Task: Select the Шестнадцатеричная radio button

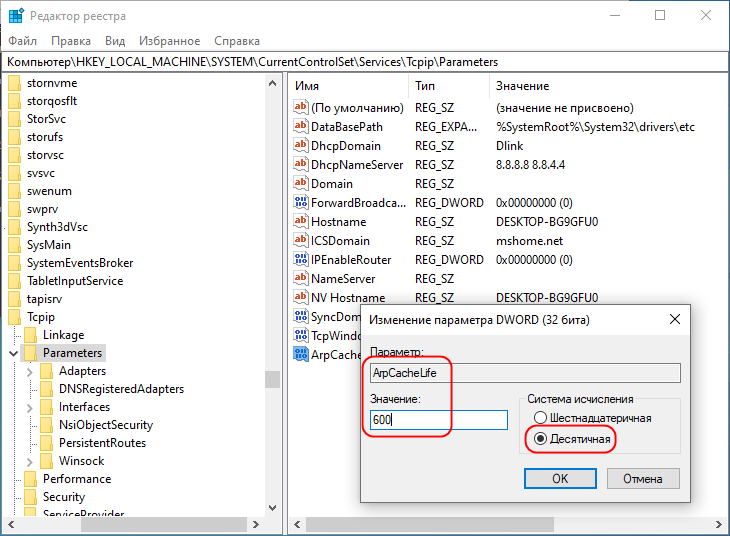Action: point(540,417)
